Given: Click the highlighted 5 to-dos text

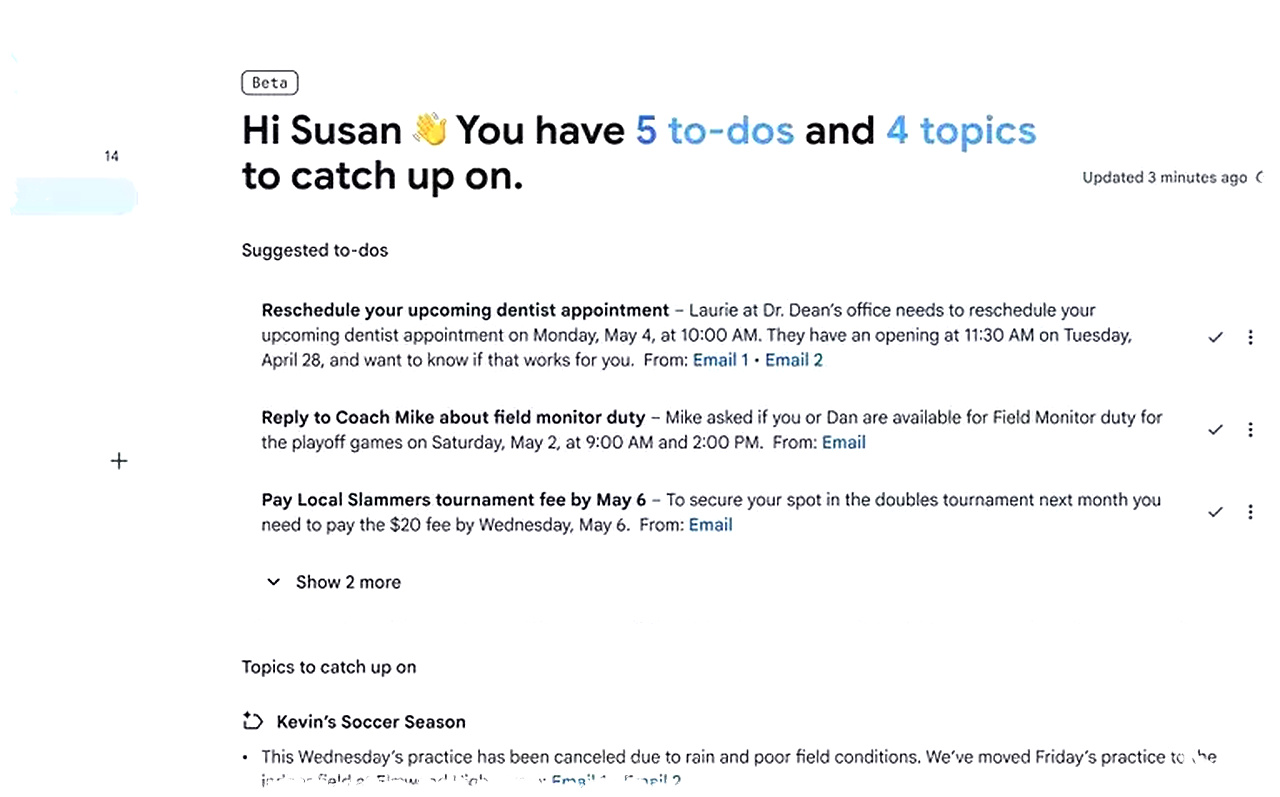Looking at the screenshot, I should (x=715, y=131).
